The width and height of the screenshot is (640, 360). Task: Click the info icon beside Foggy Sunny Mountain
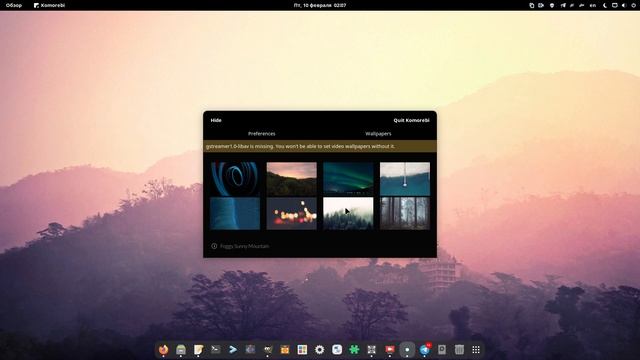point(214,246)
